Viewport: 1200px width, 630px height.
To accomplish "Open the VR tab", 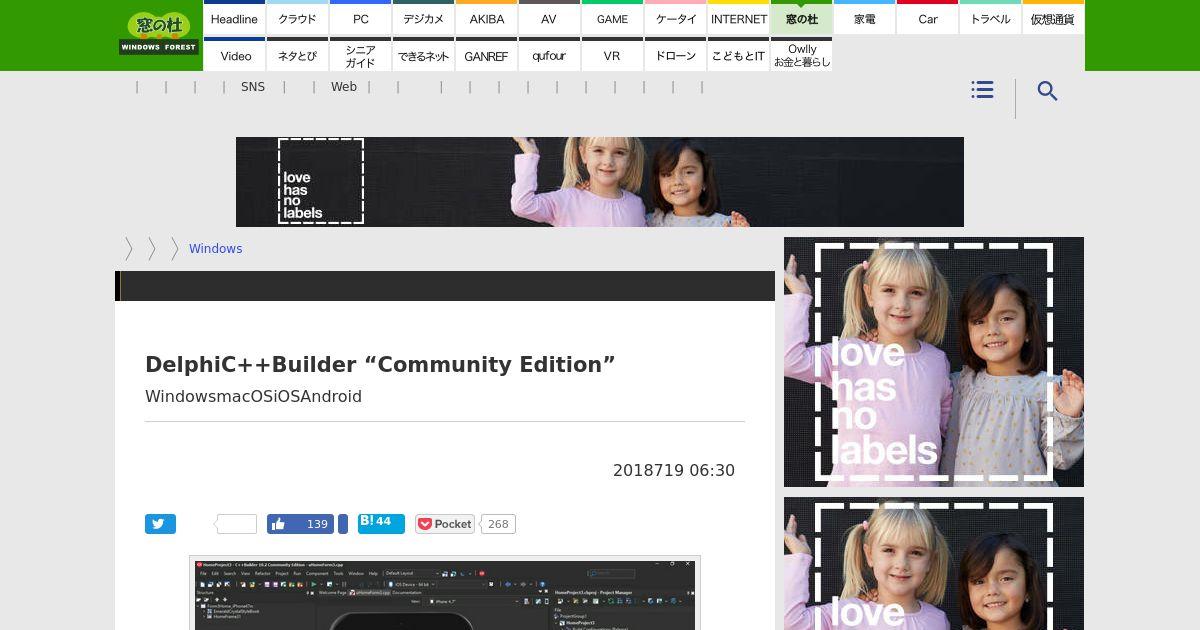I will pos(612,55).
